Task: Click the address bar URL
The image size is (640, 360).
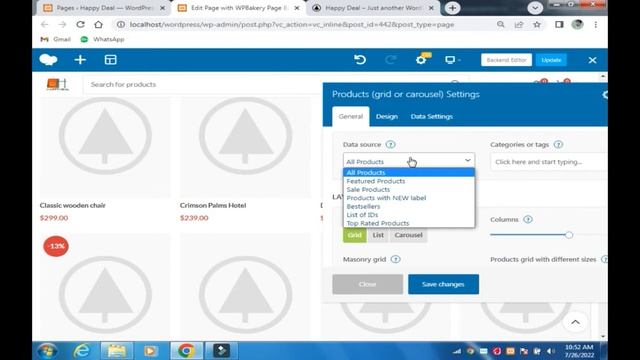Action: point(292,24)
